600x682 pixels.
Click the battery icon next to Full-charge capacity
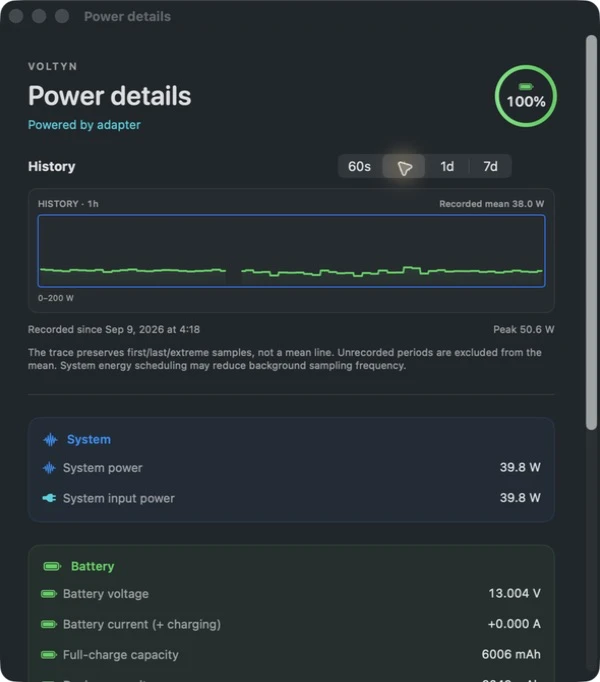click(49, 655)
